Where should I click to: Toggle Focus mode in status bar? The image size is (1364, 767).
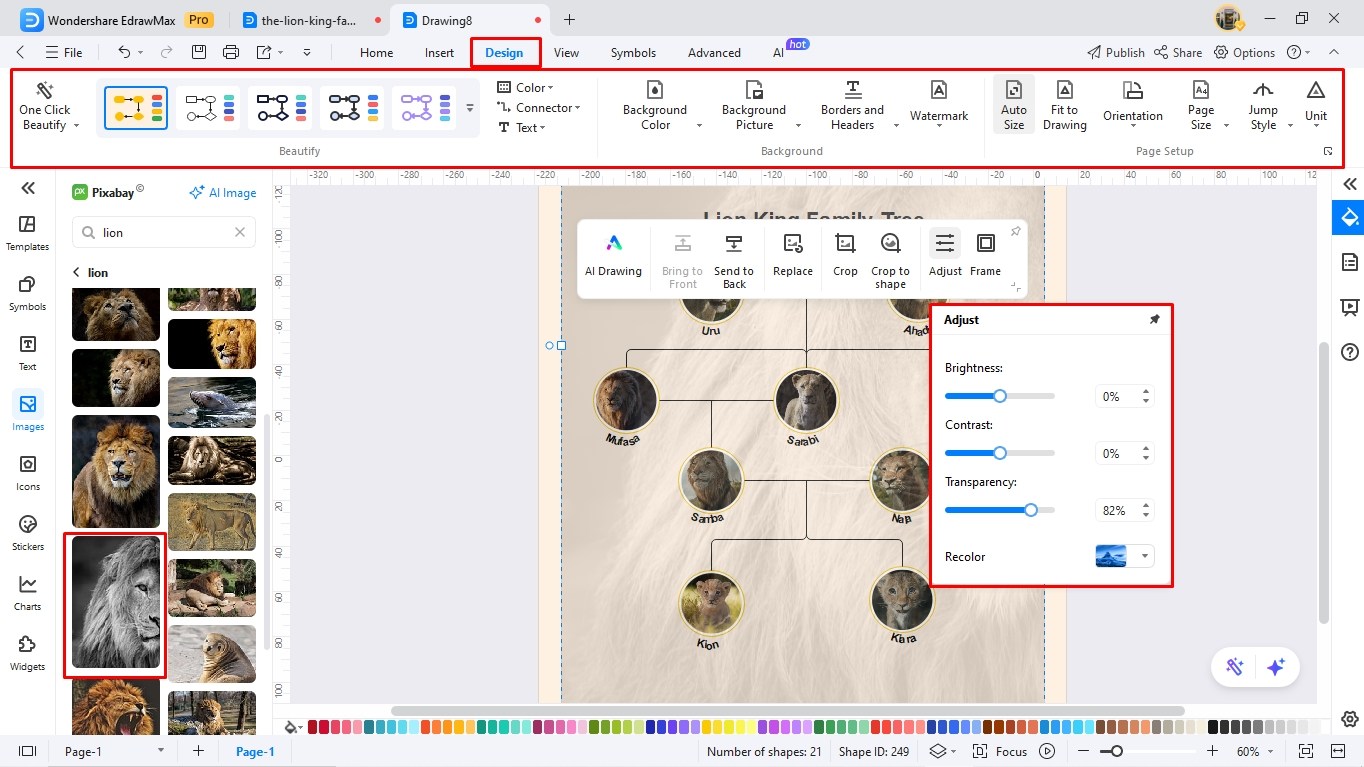(1001, 751)
